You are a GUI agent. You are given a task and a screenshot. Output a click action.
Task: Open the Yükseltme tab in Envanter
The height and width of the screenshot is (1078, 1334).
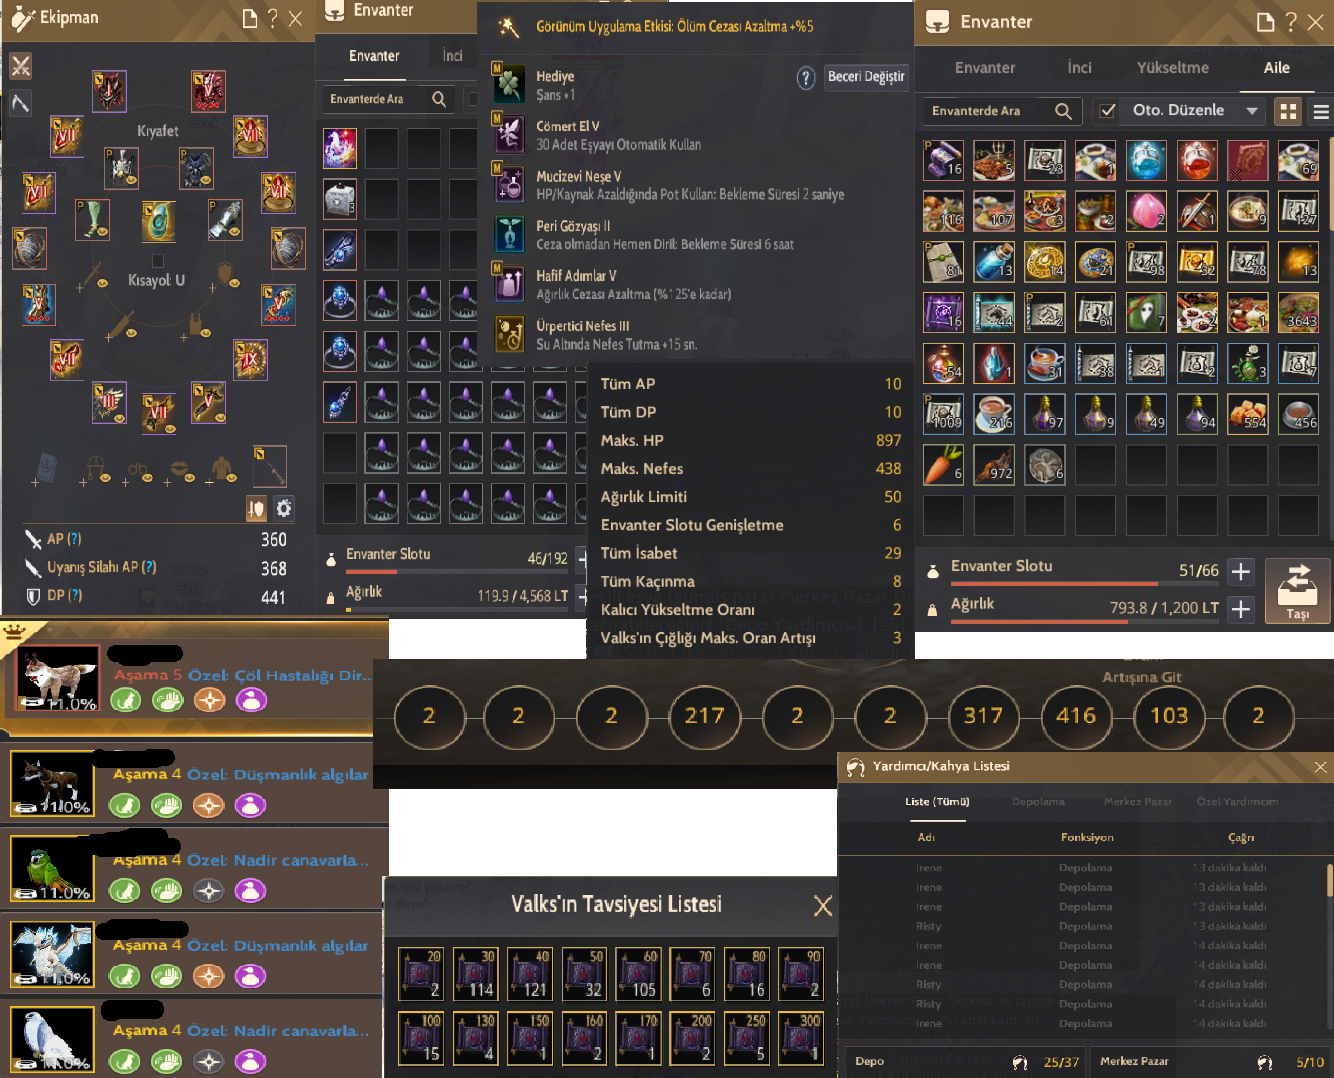pyautogui.click(x=1172, y=68)
